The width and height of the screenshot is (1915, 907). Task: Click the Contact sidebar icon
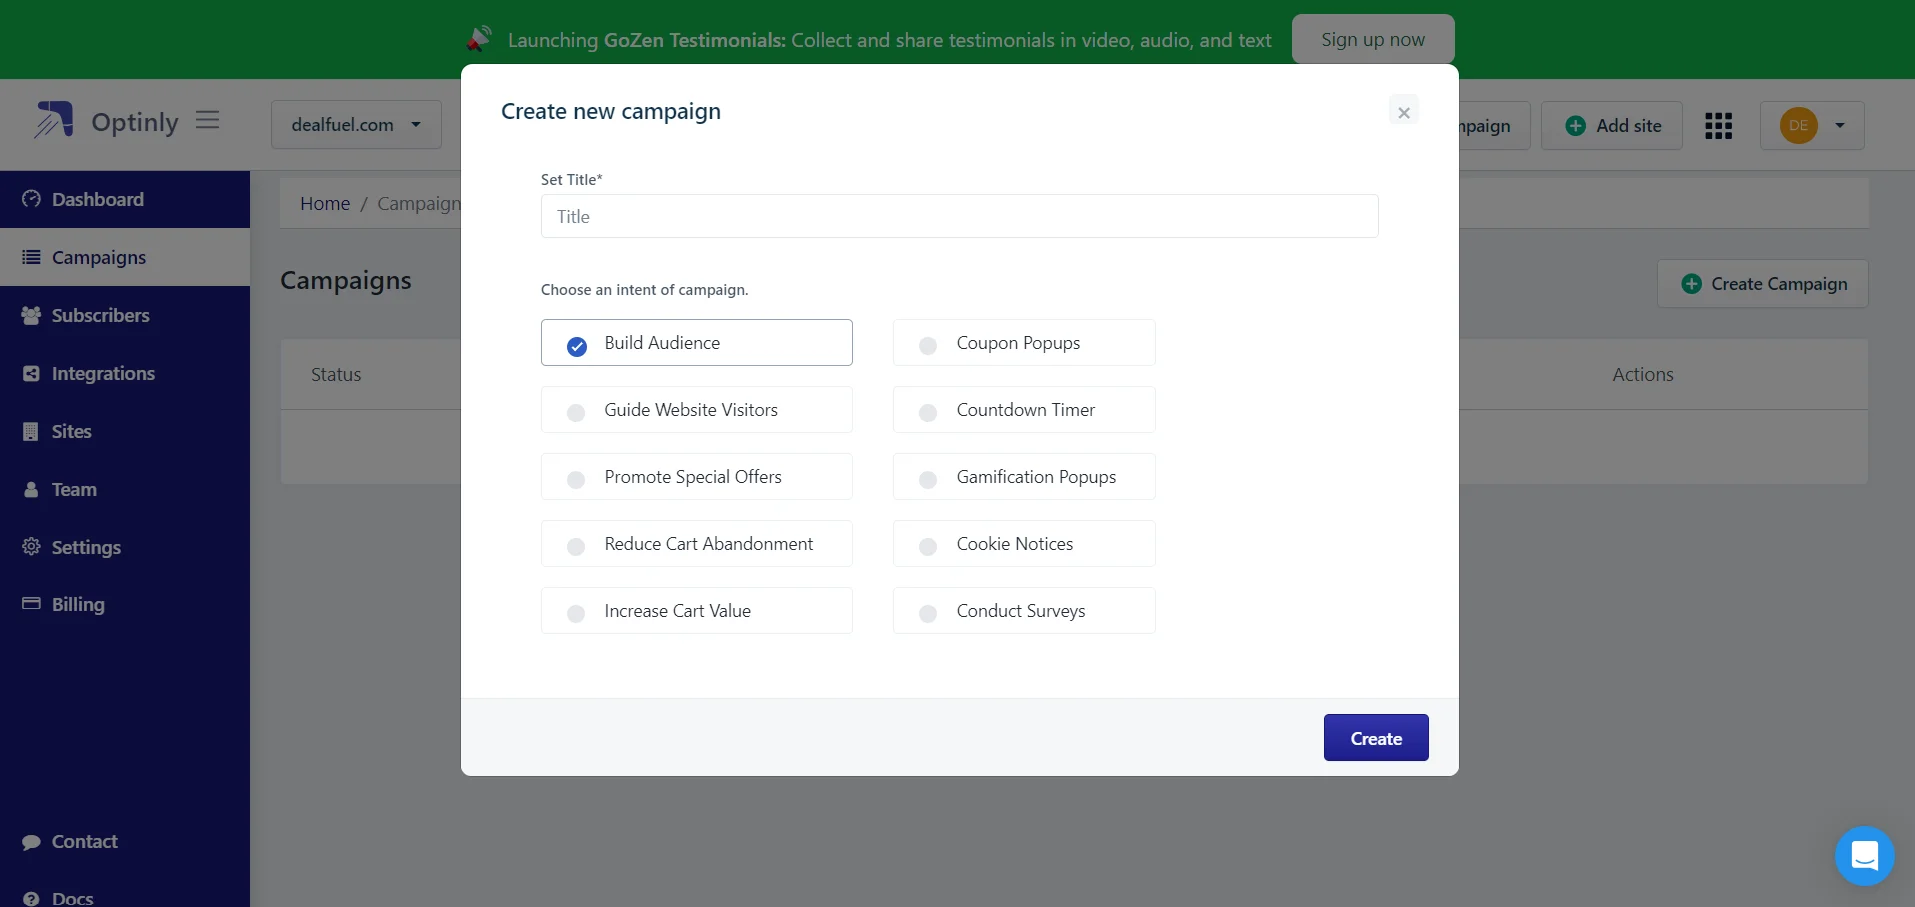click(31, 841)
